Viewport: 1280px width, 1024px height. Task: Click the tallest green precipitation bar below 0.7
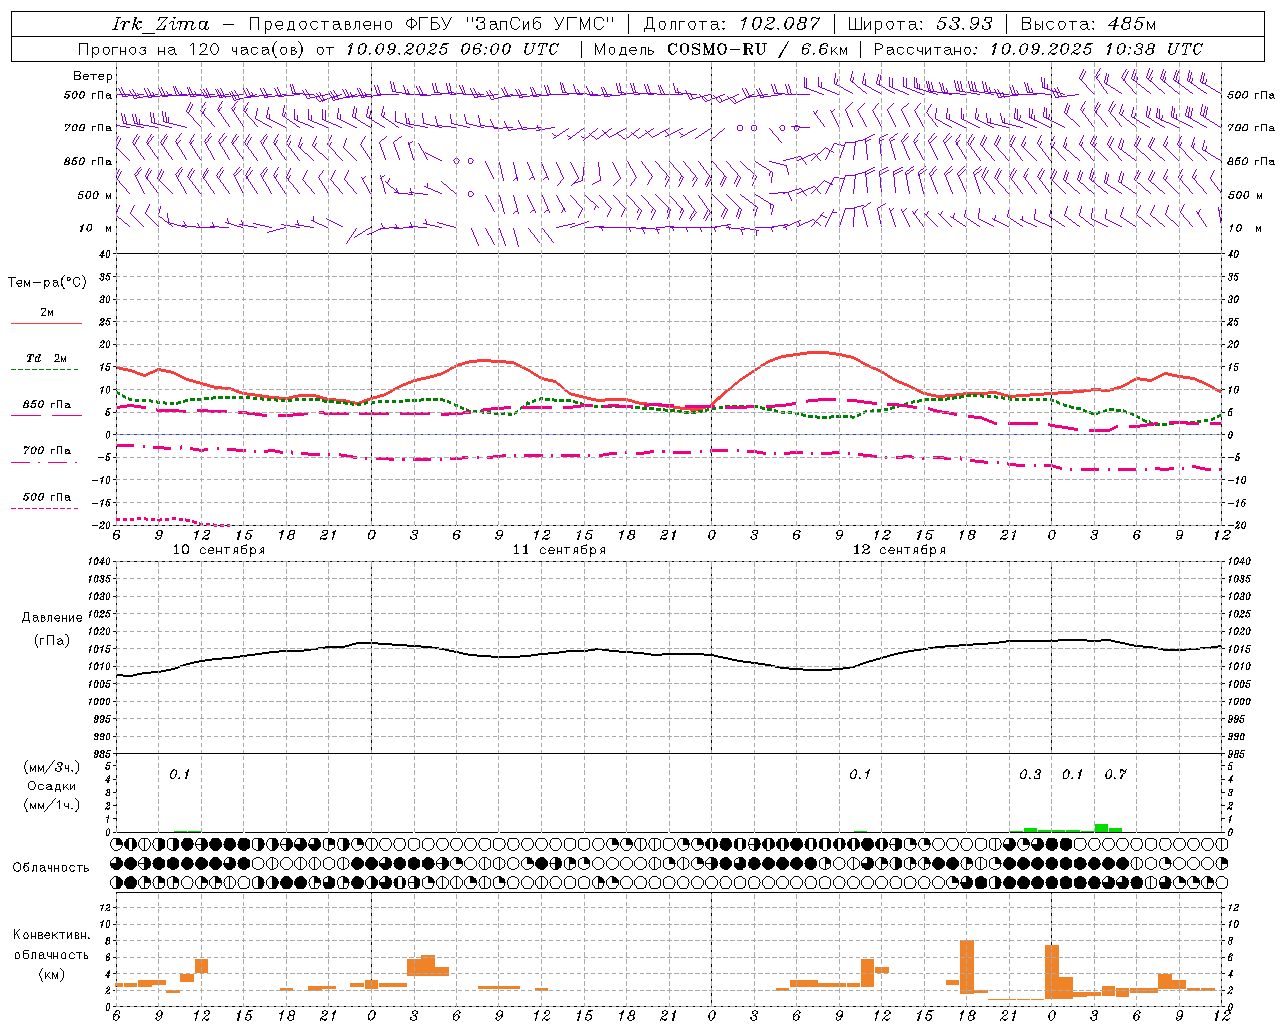pyautogui.click(x=1101, y=828)
